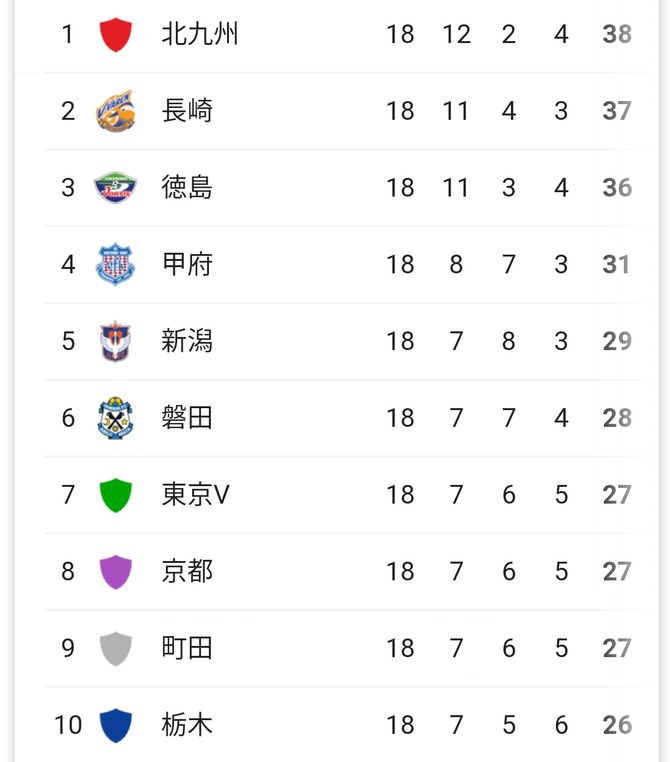The height and width of the screenshot is (762, 670).
Task: Click the 甲府 blue crest emblem
Action: 115,264
